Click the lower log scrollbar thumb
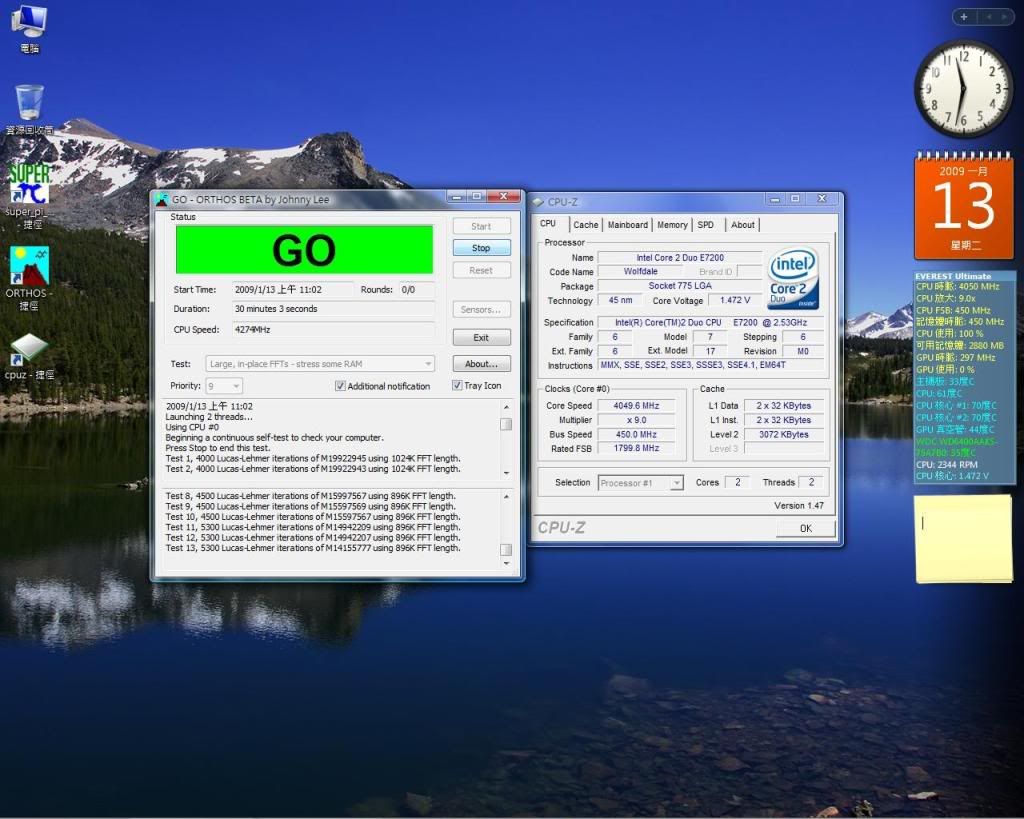The height and width of the screenshot is (819, 1024). (506, 550)
